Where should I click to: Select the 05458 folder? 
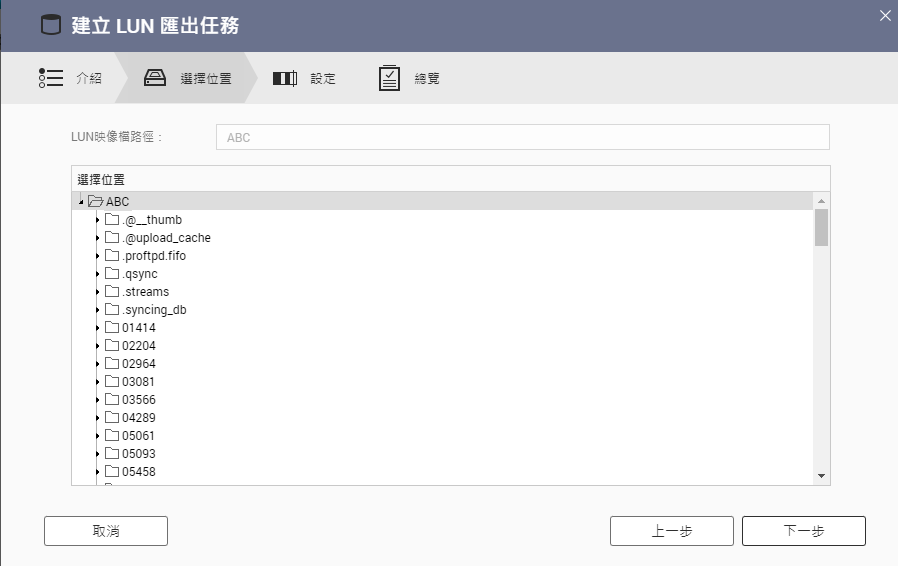pos(138,472)
